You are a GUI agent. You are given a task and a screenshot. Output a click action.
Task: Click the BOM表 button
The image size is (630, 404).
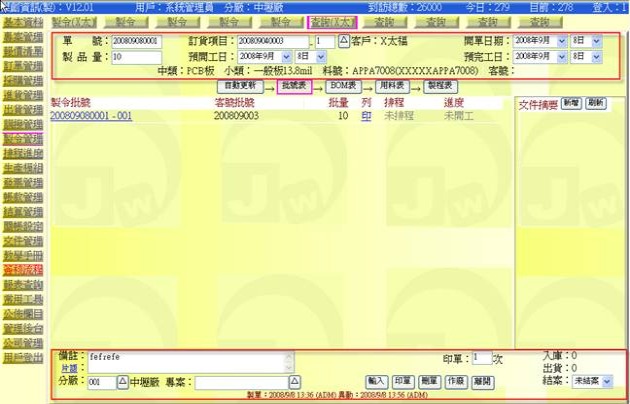coord(344,86)
